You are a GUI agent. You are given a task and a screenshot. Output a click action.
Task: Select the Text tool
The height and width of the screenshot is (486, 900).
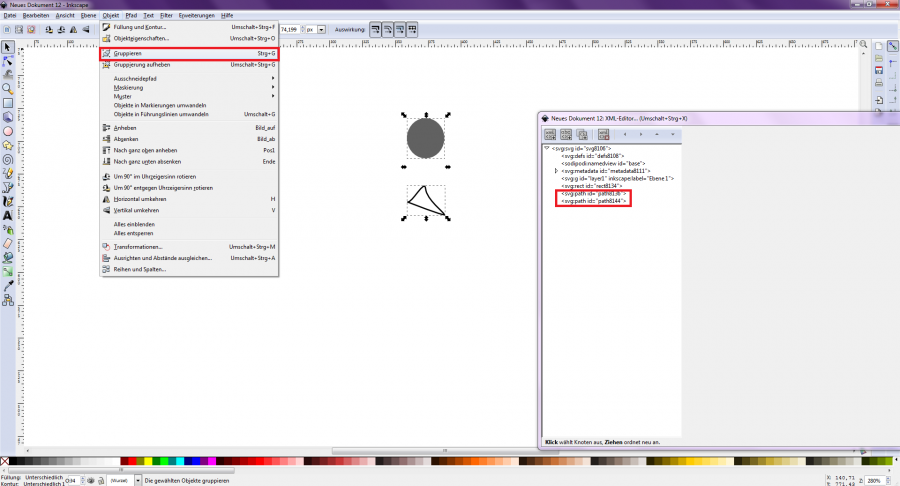(x=7, y=214)
